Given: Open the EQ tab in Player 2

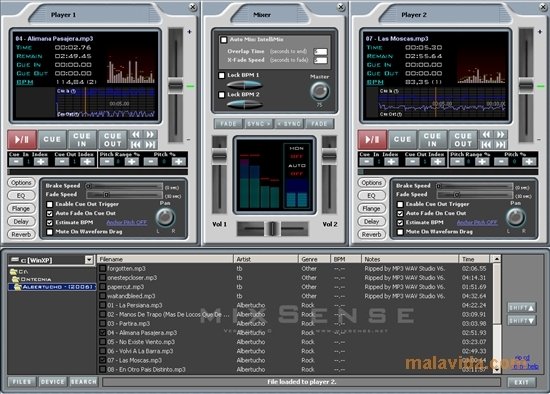Looking at the screenshot, I should pyautogui.click(x=371, y=196).
